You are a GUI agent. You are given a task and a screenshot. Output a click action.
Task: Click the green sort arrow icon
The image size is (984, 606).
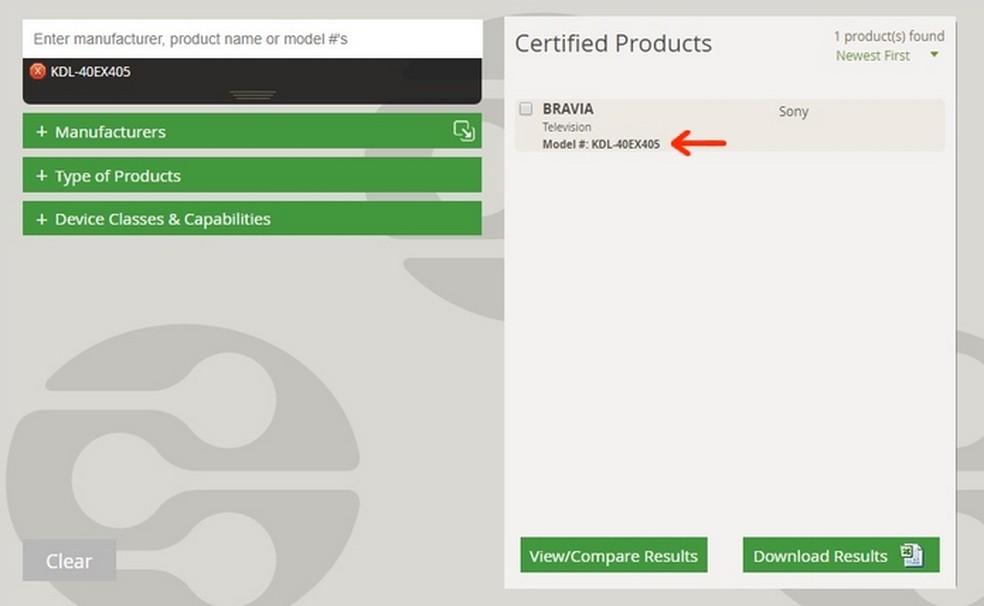(934, 56)
